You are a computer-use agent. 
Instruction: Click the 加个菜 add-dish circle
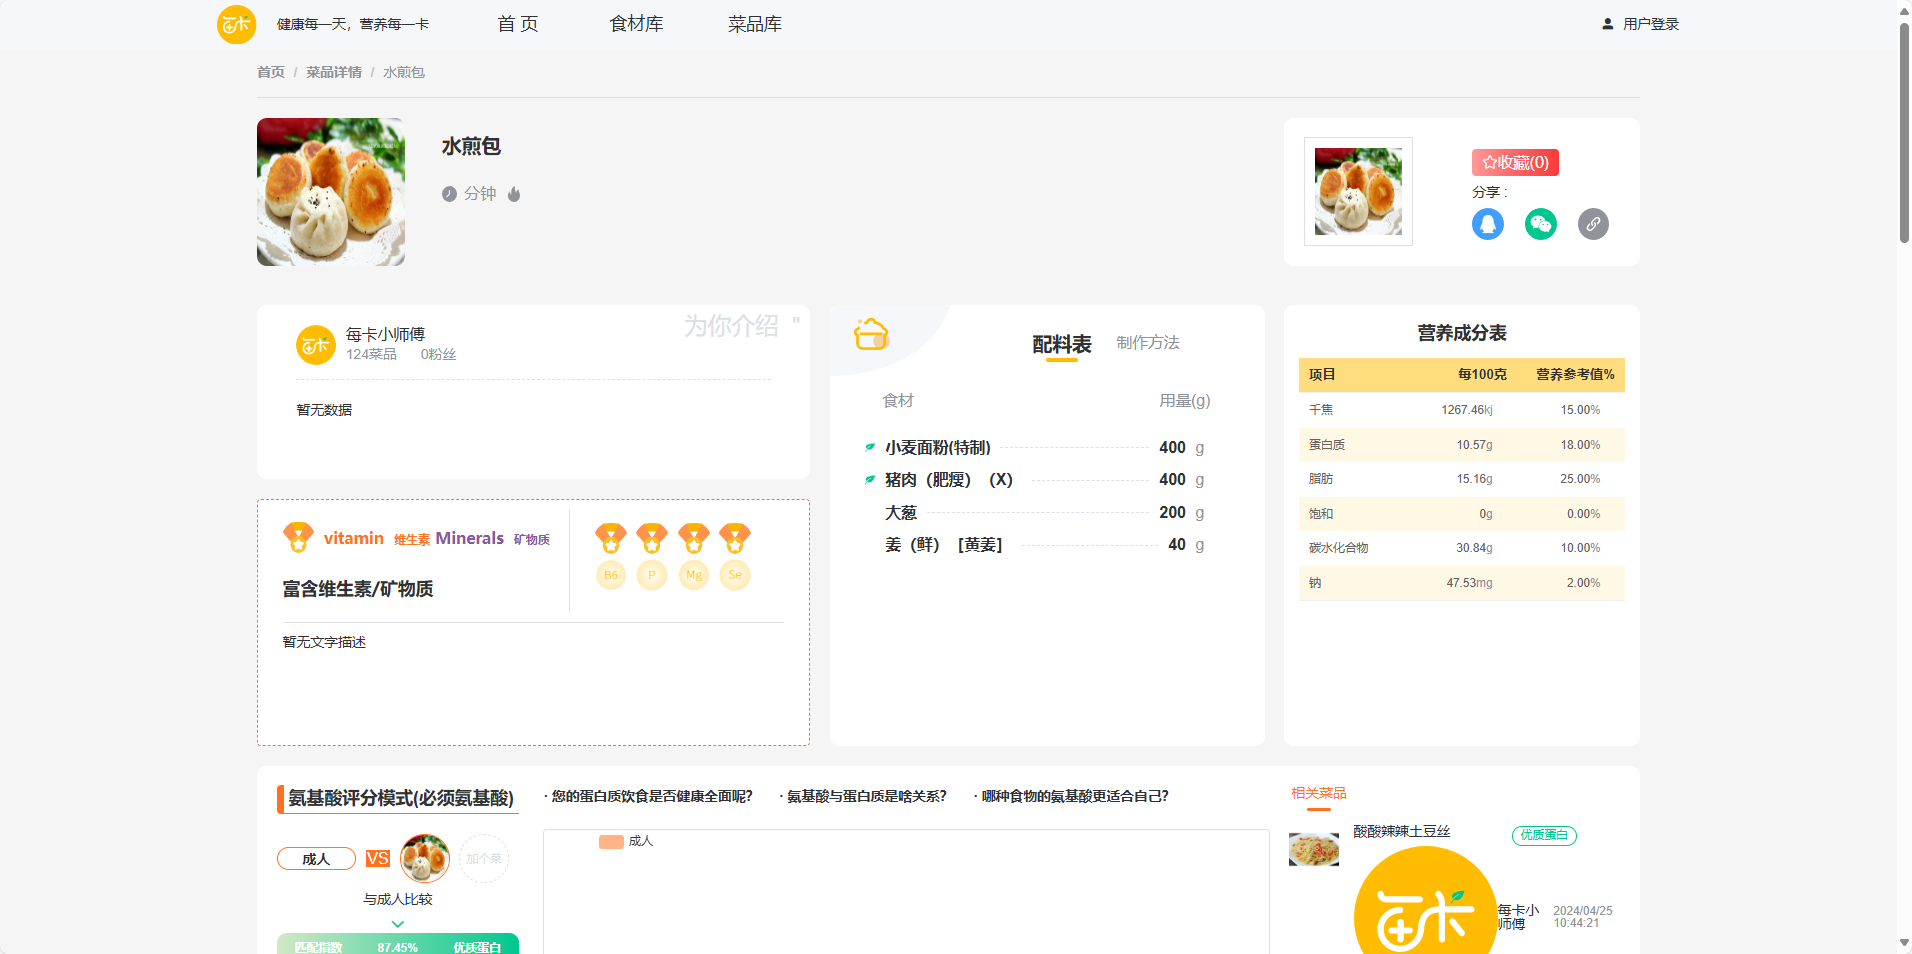point(483,858)
